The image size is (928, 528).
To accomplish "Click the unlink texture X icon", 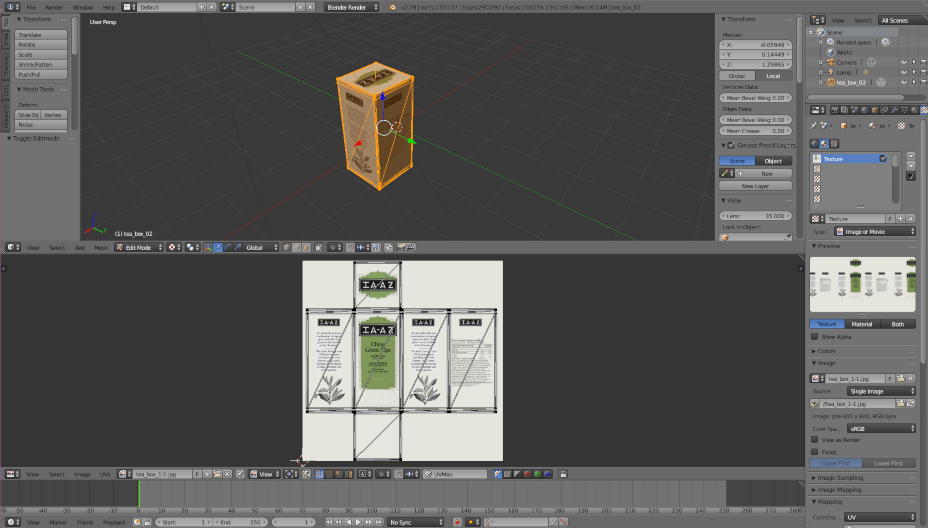I will point(911,219).
